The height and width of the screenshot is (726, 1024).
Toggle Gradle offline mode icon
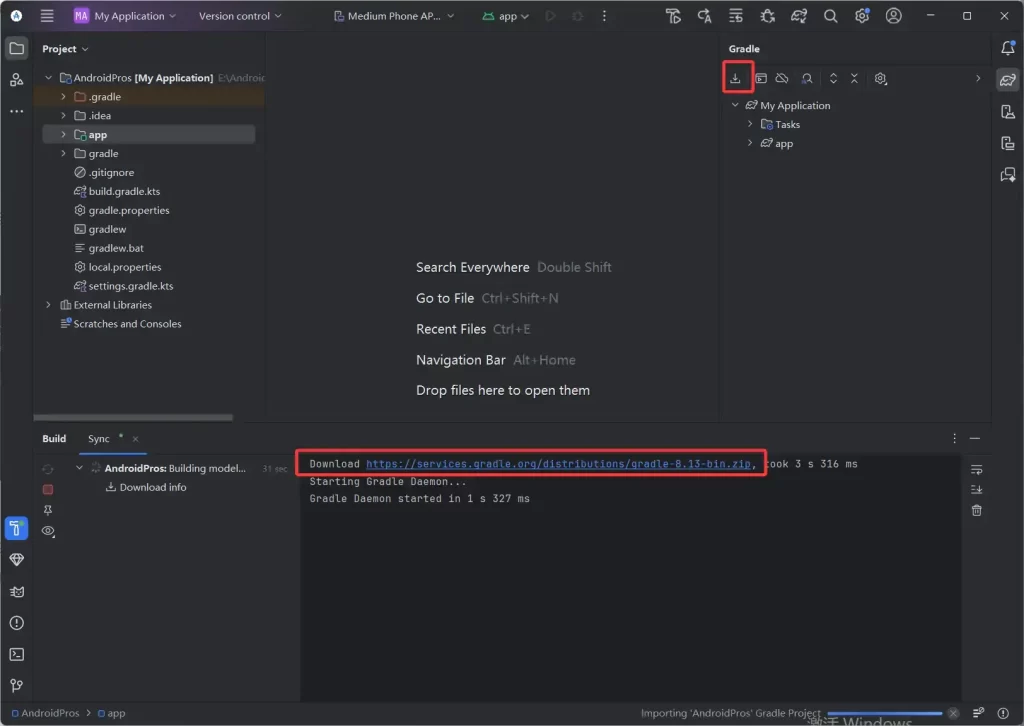tap(782, 78)
